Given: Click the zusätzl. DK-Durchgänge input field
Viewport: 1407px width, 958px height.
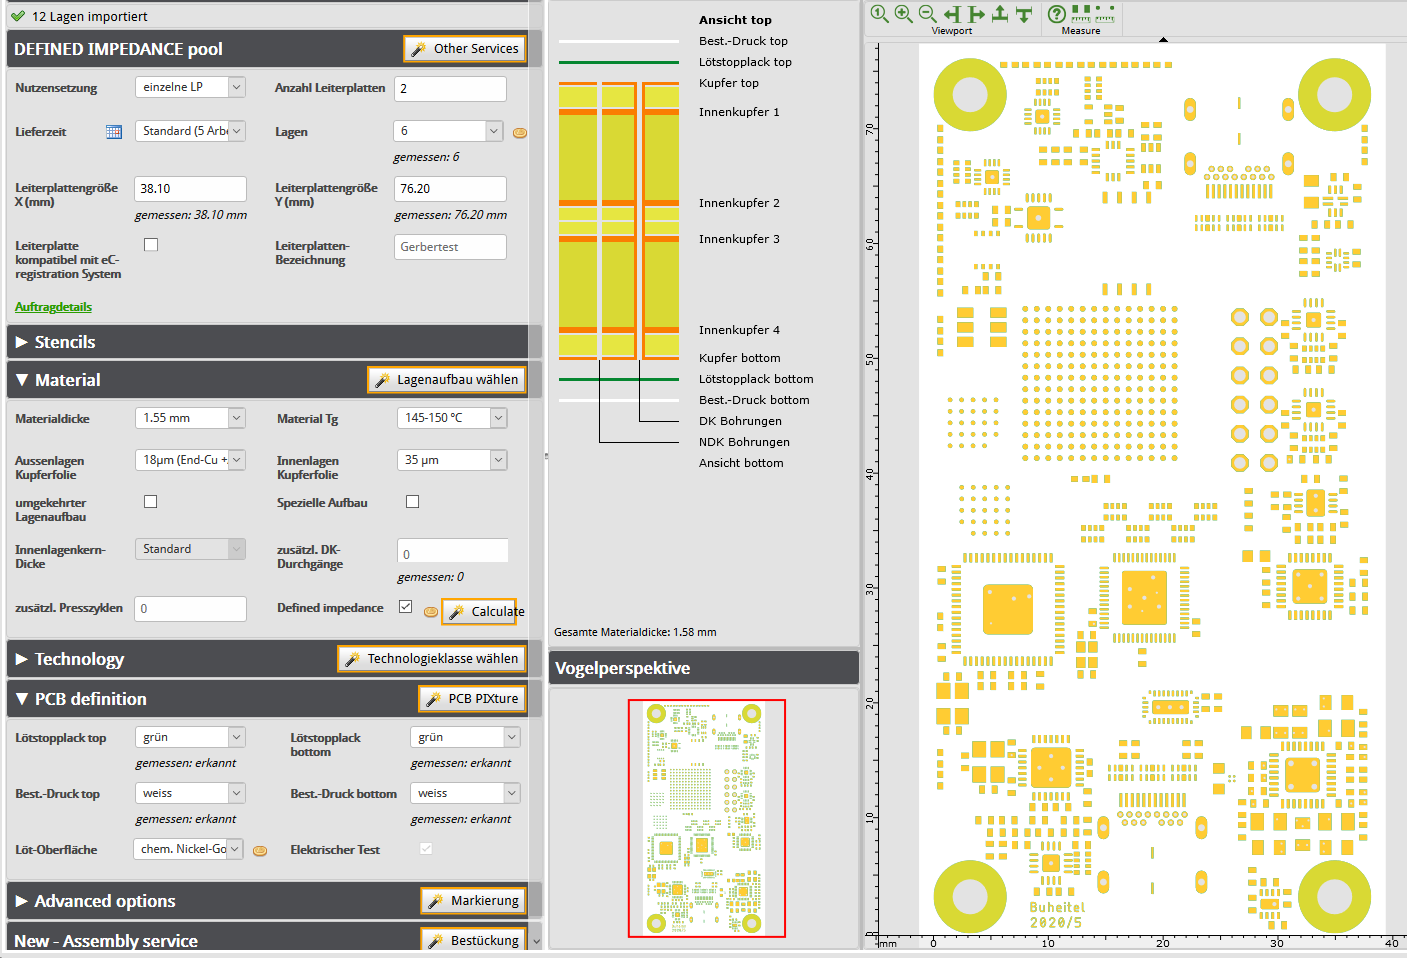Looking at the screenshot, I should tap(452, 551).
